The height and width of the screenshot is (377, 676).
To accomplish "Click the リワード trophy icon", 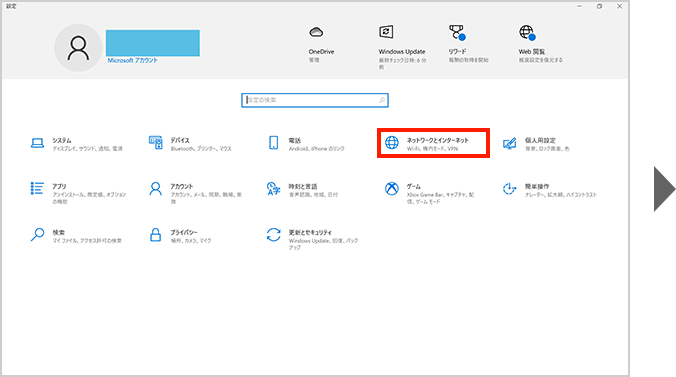I will (x=457, y=33).
